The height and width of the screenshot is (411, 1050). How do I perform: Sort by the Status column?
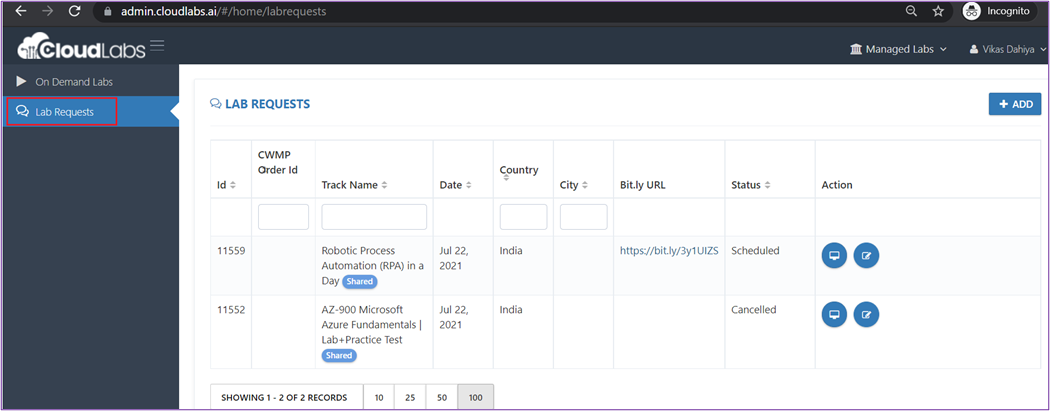751,185
